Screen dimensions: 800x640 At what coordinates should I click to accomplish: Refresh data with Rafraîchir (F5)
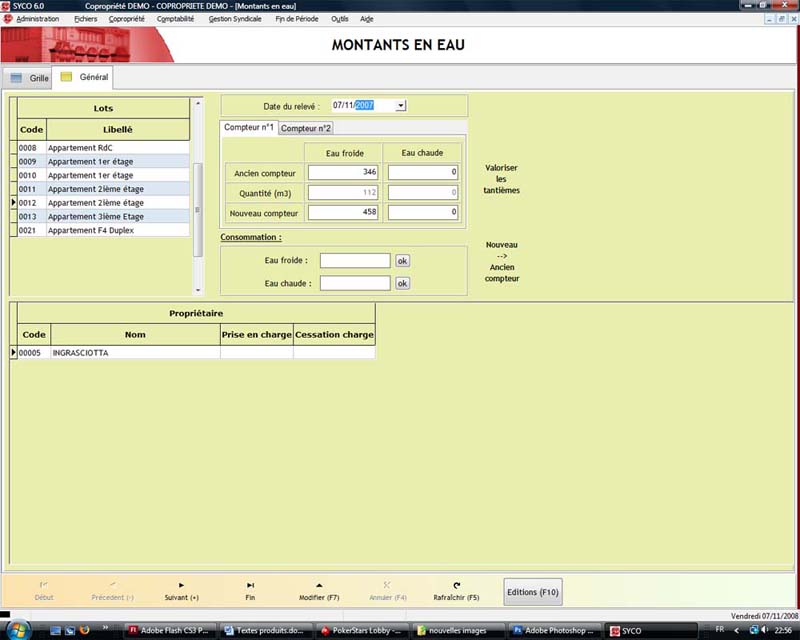point(456,591)
